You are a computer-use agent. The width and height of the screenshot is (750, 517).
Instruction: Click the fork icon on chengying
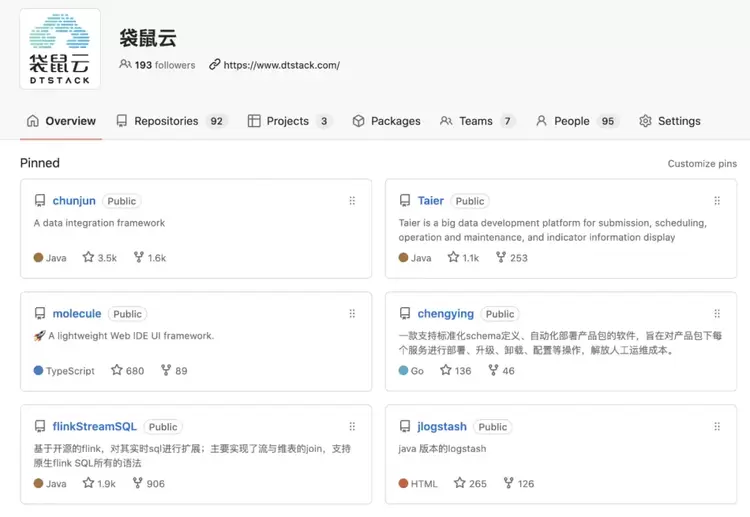pyautogui.click(x=493, y=370)
